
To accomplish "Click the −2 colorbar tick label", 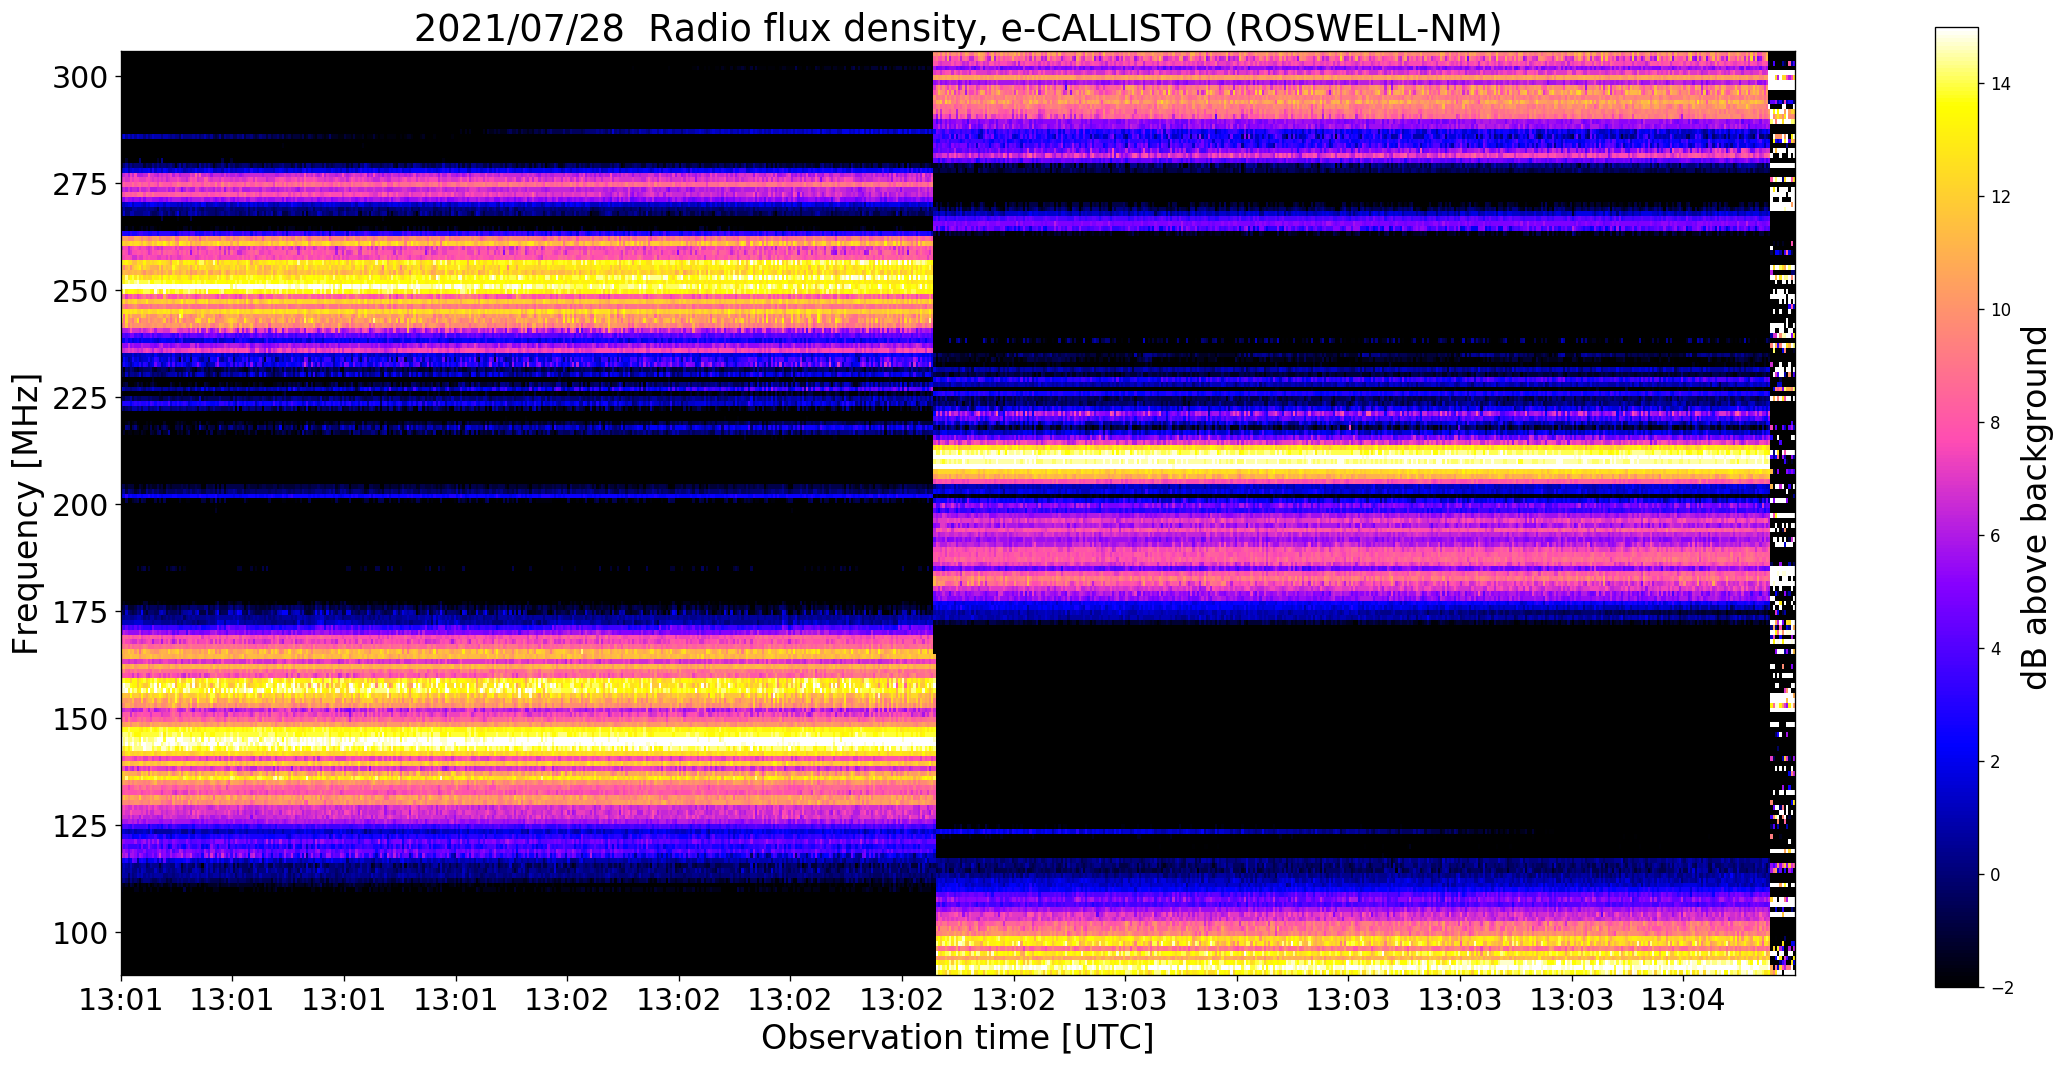I will [x=2001, y=988].
